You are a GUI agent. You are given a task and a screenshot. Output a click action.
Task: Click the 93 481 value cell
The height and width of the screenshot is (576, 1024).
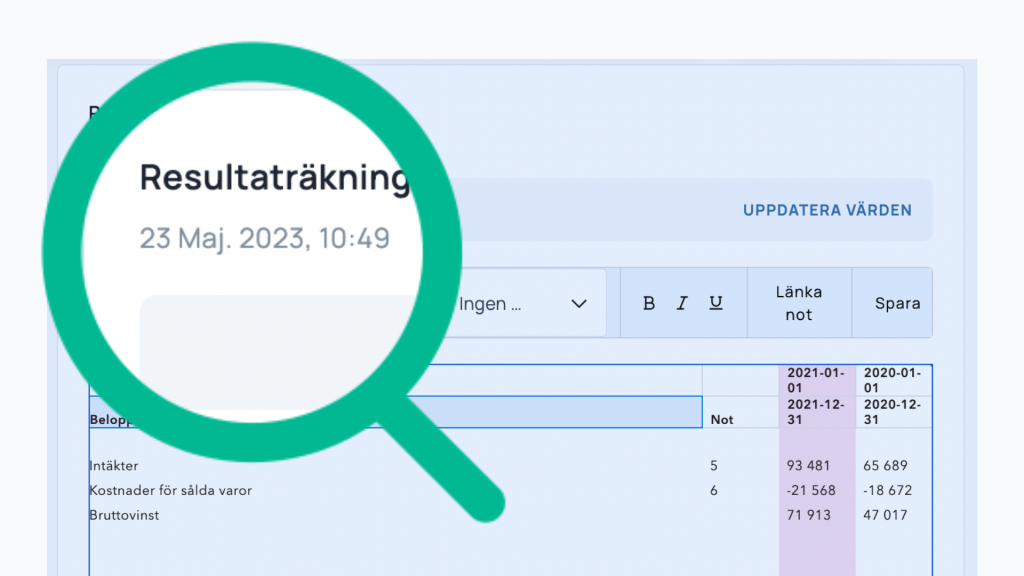point(810,466)
